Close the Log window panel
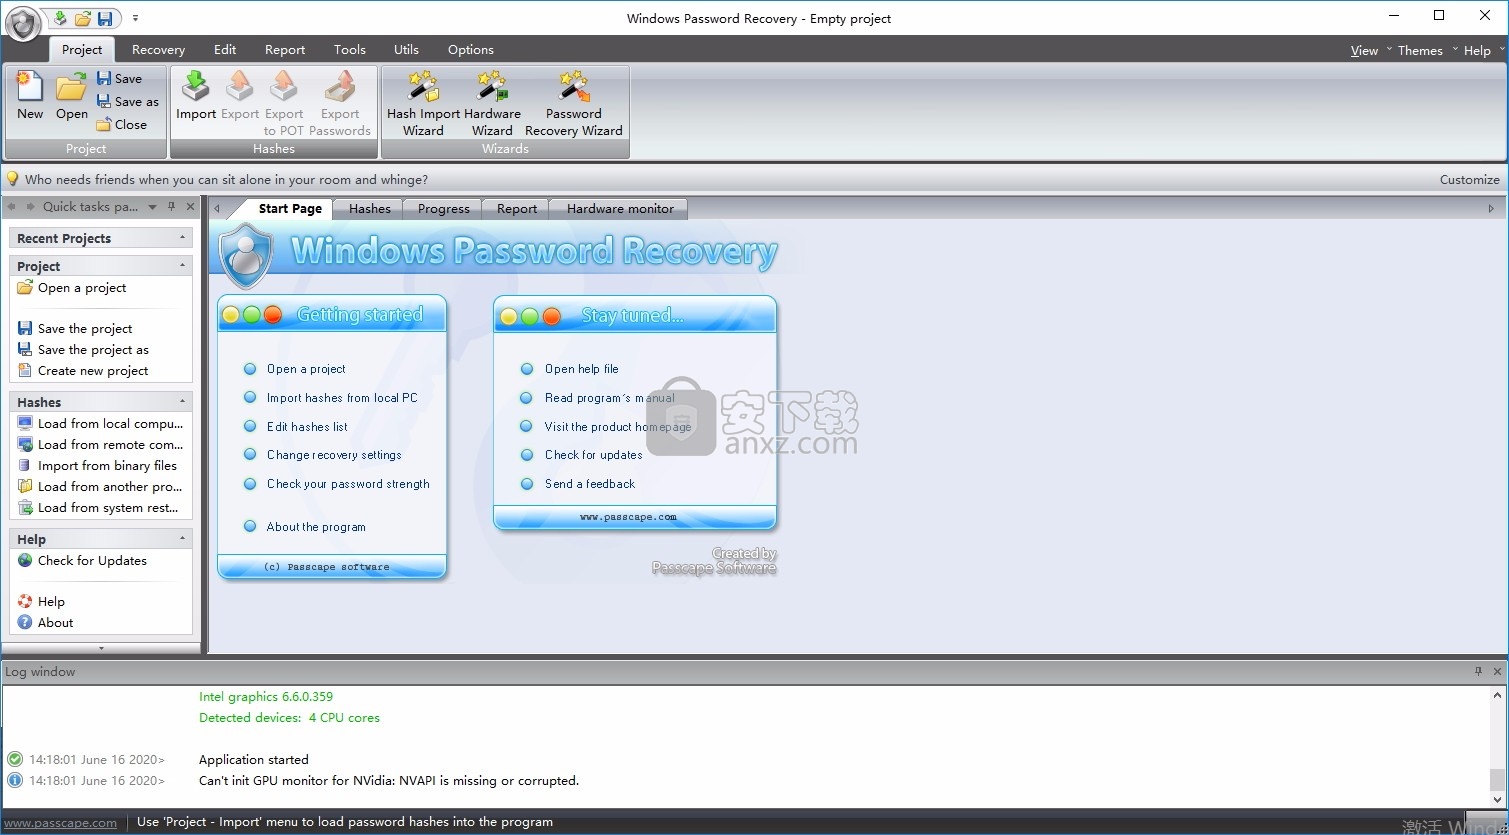 click(x=1497, y=671)
